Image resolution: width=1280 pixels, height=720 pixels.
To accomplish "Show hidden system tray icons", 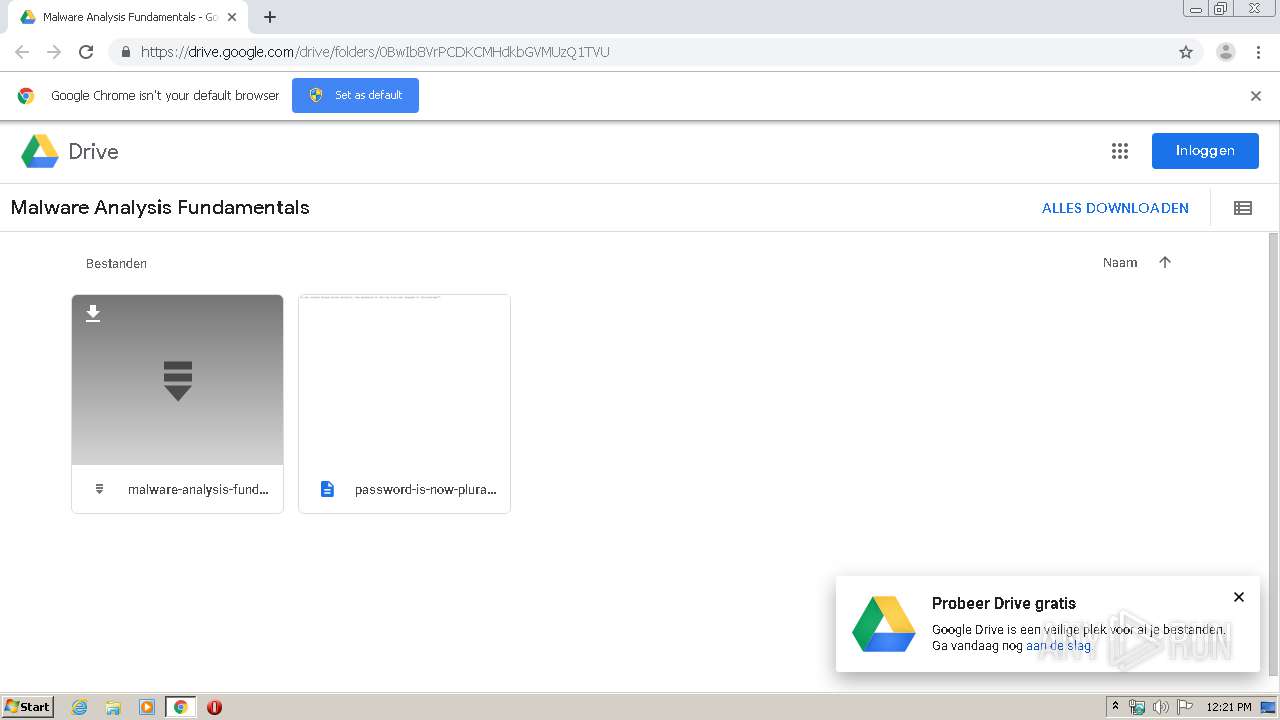I will [1115, 707].
